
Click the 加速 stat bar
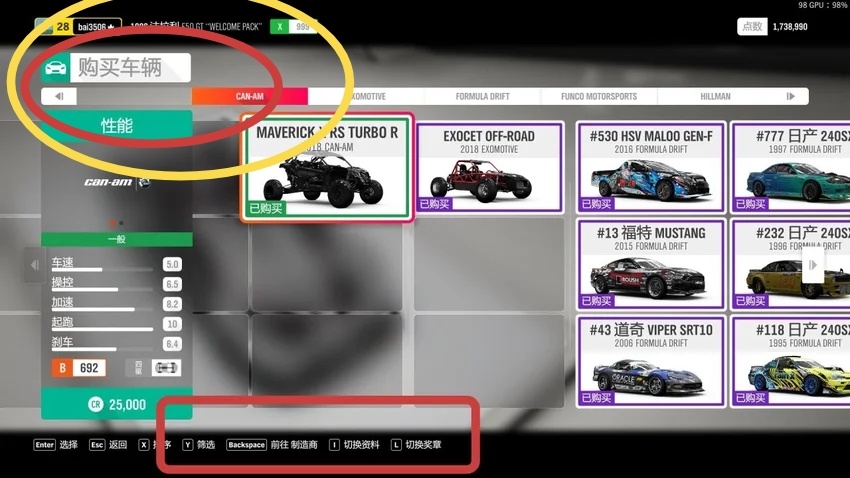click(x=102, y=309)
